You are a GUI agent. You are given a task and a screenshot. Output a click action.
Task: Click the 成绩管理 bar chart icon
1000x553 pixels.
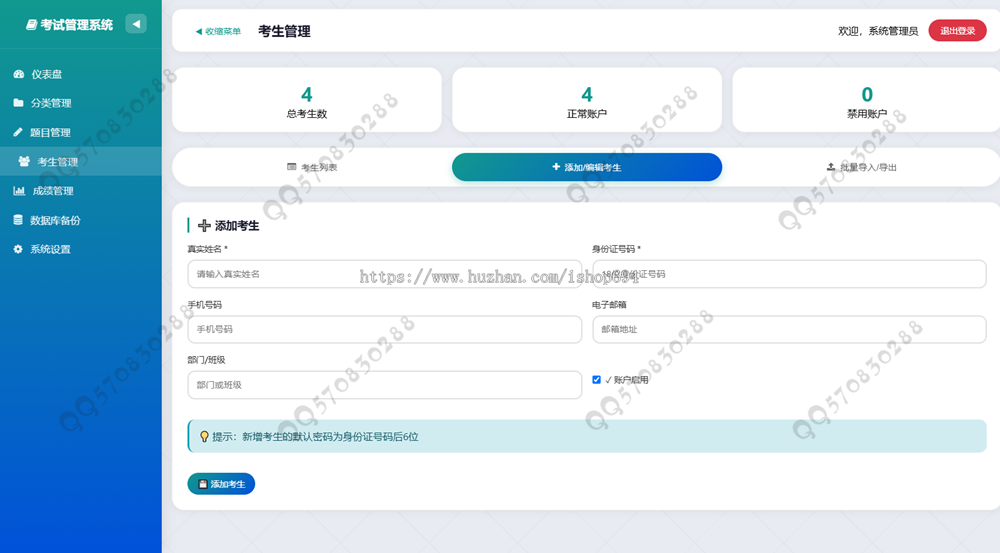[19, 191]
